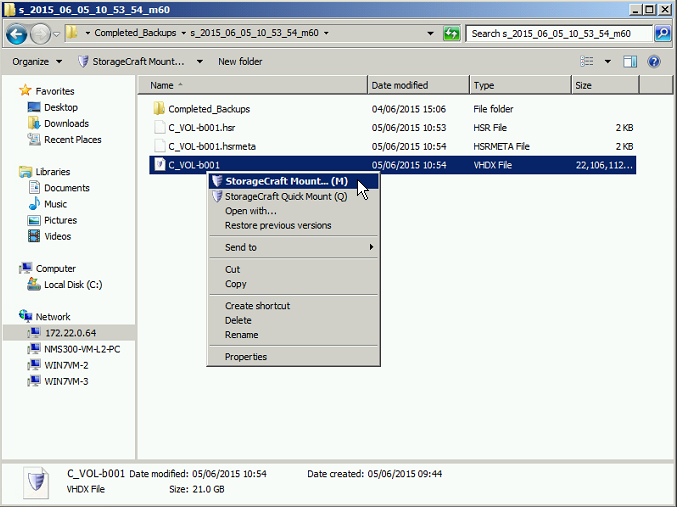677x507 pixels.
Task: Click the Videos library film icon
Action: (34, 236)
